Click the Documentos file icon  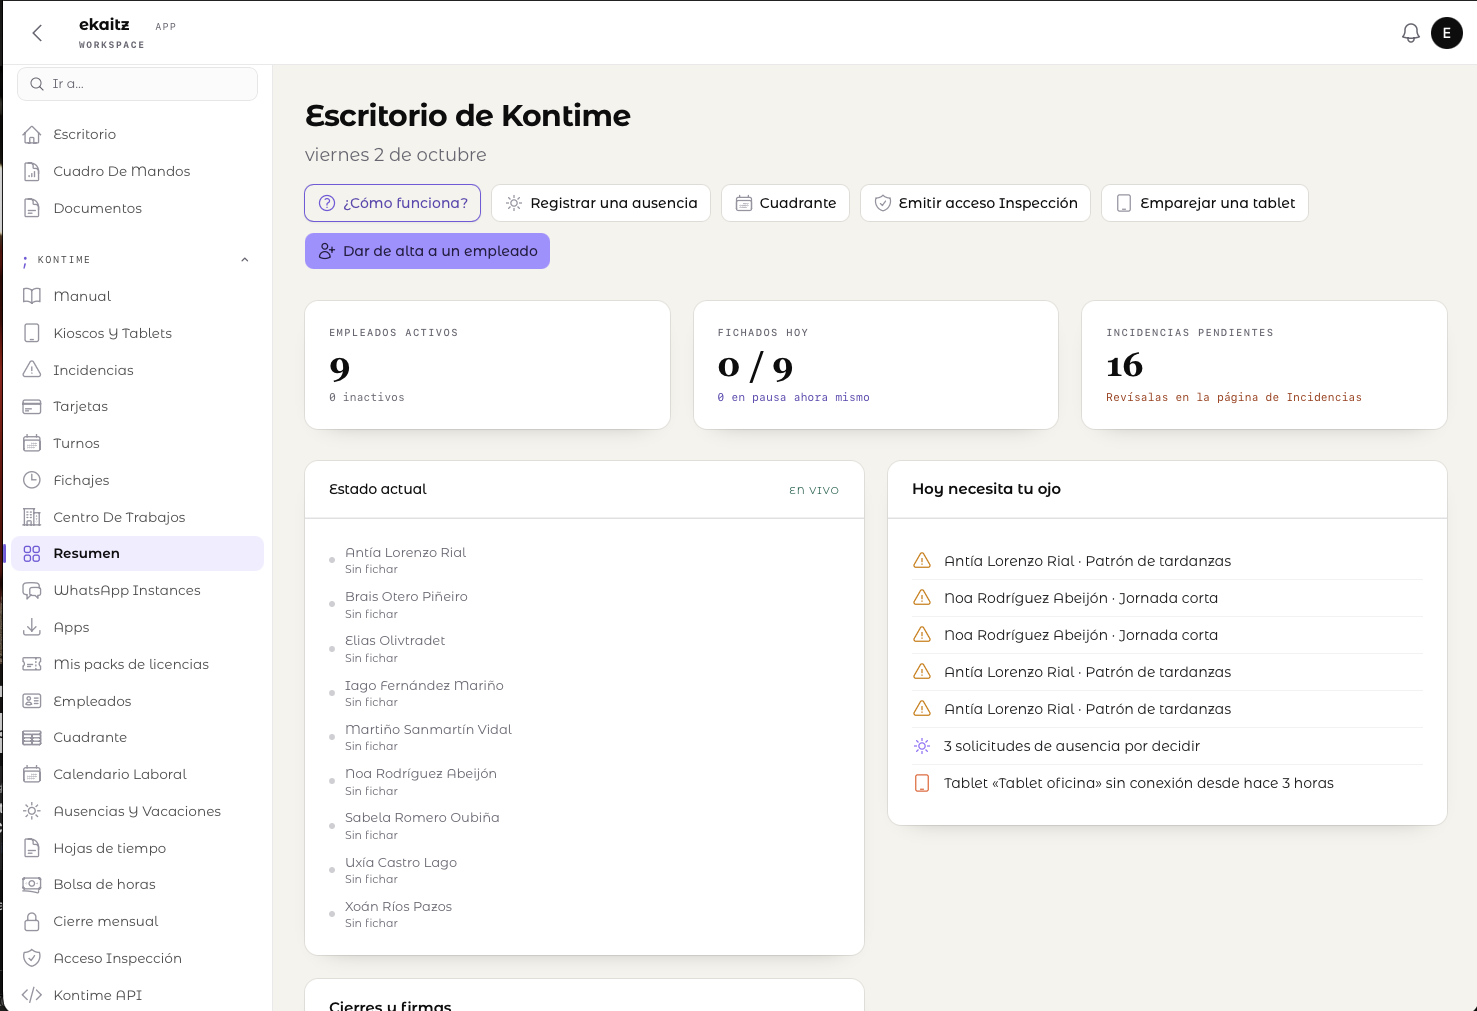32,208
